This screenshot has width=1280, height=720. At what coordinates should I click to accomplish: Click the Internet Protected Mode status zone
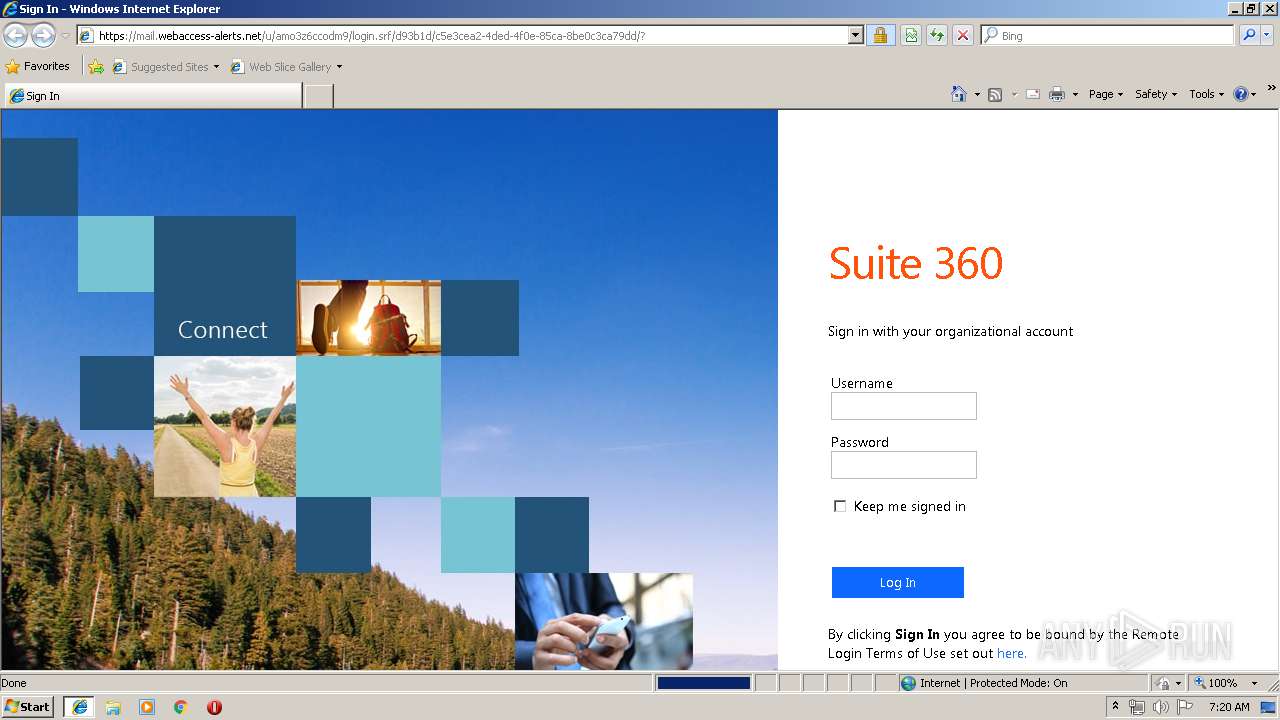(1023, 683)
